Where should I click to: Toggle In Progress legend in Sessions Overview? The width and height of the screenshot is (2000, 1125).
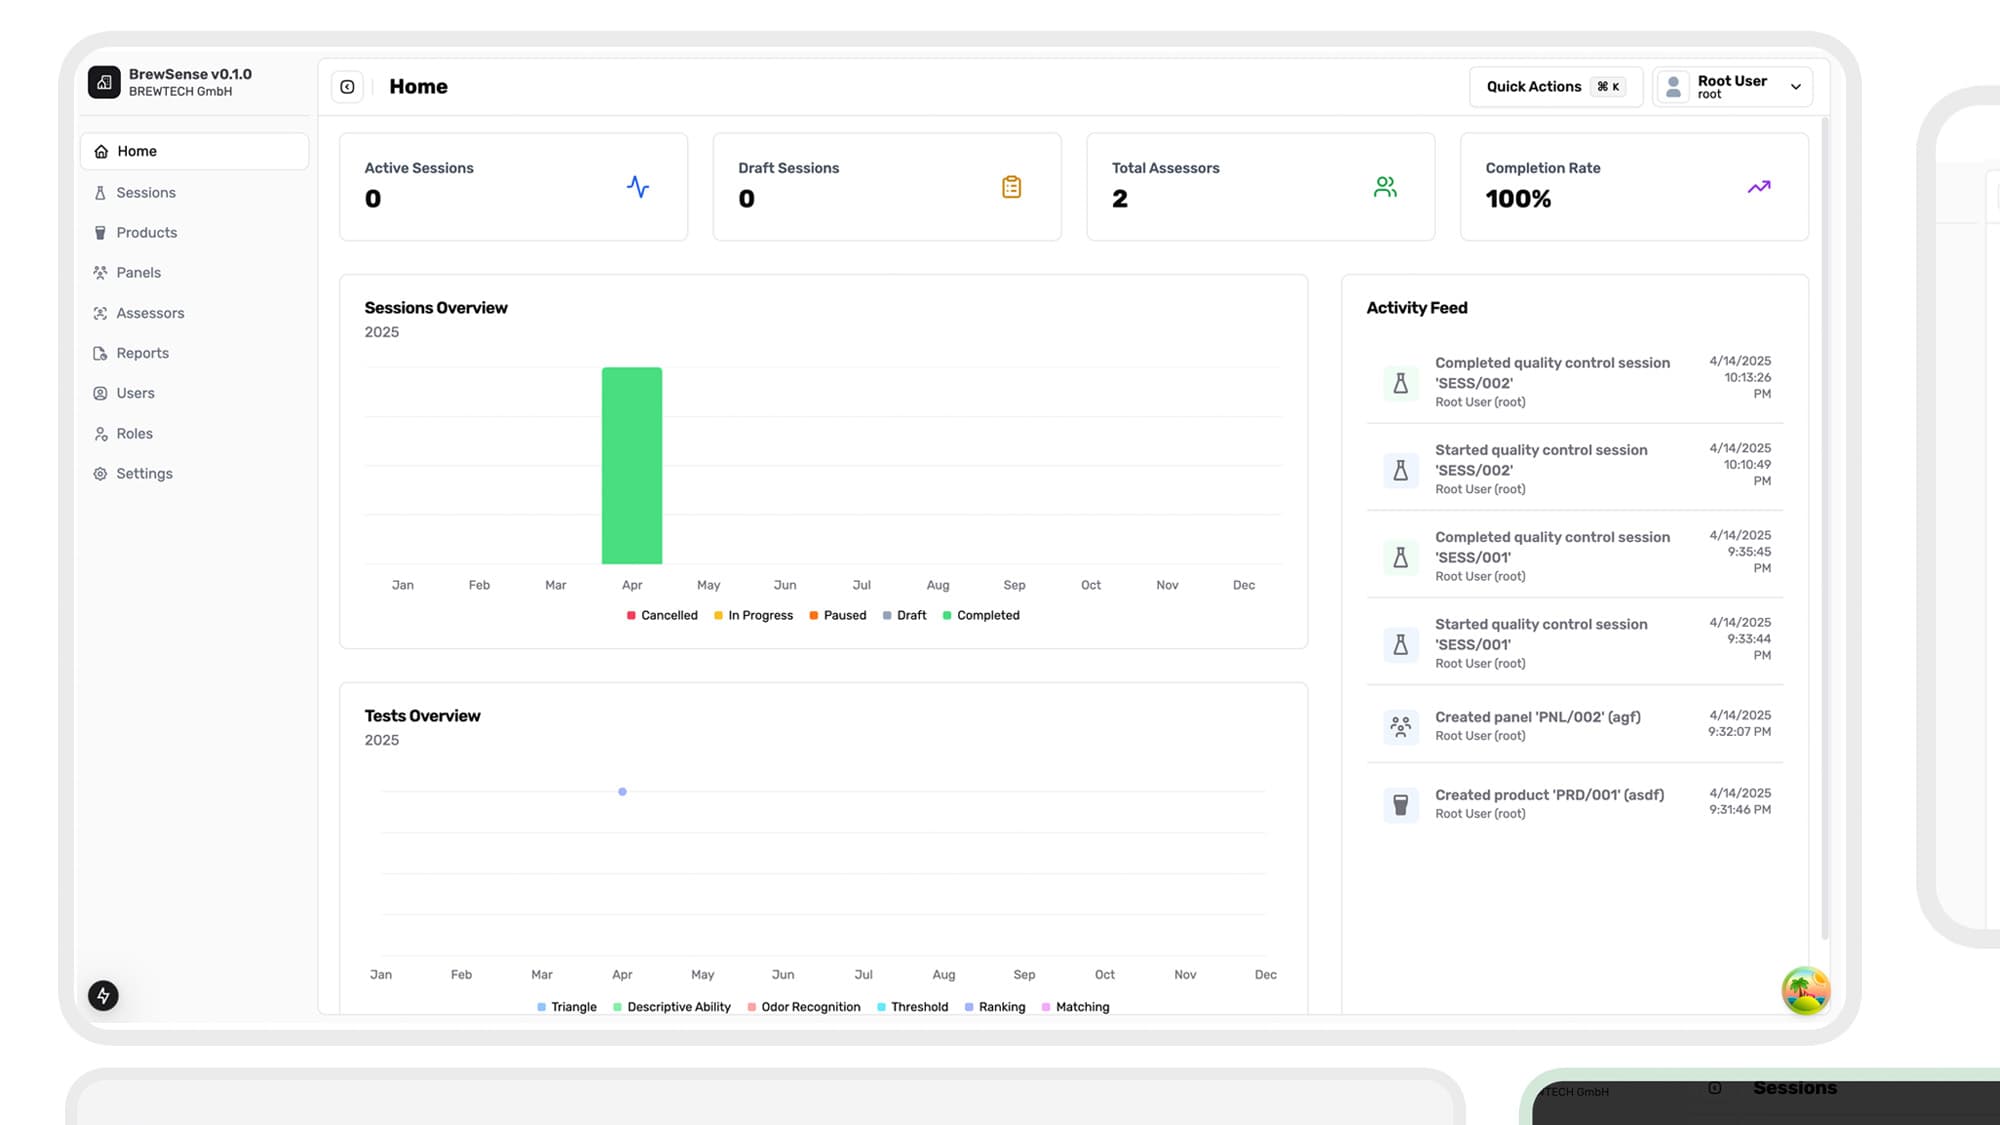click(753, 615)
